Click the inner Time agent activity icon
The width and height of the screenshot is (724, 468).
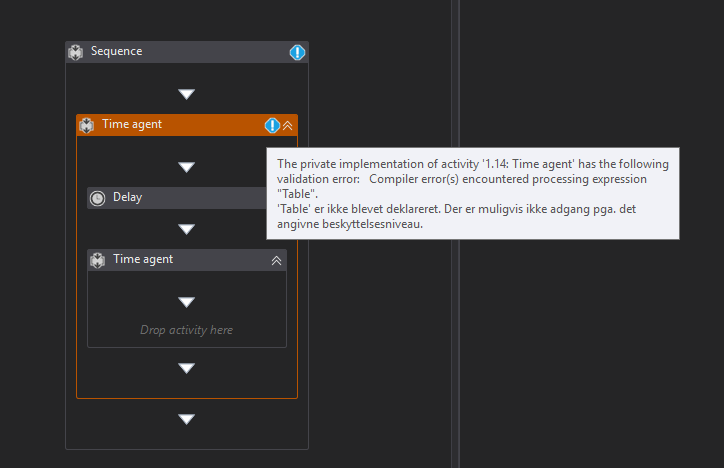[97, 260]
